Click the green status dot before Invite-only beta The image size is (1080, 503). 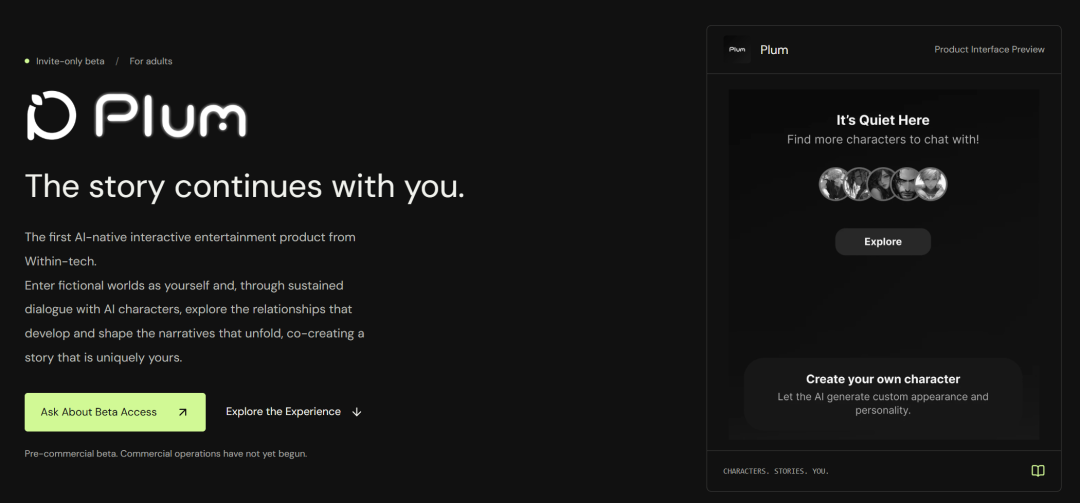click(x=27, y=61)
